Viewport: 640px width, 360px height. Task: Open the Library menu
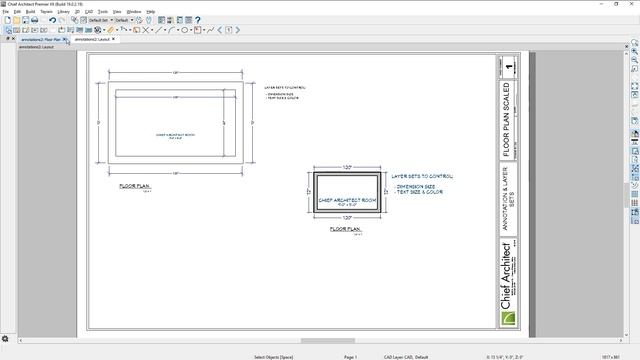pos(63,12)
